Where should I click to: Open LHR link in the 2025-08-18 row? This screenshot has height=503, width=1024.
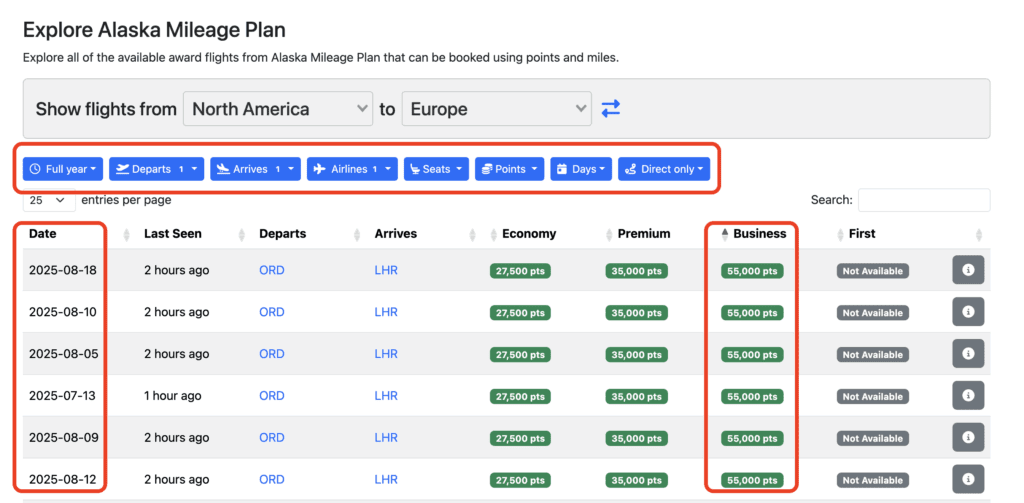tap(386, 270)
